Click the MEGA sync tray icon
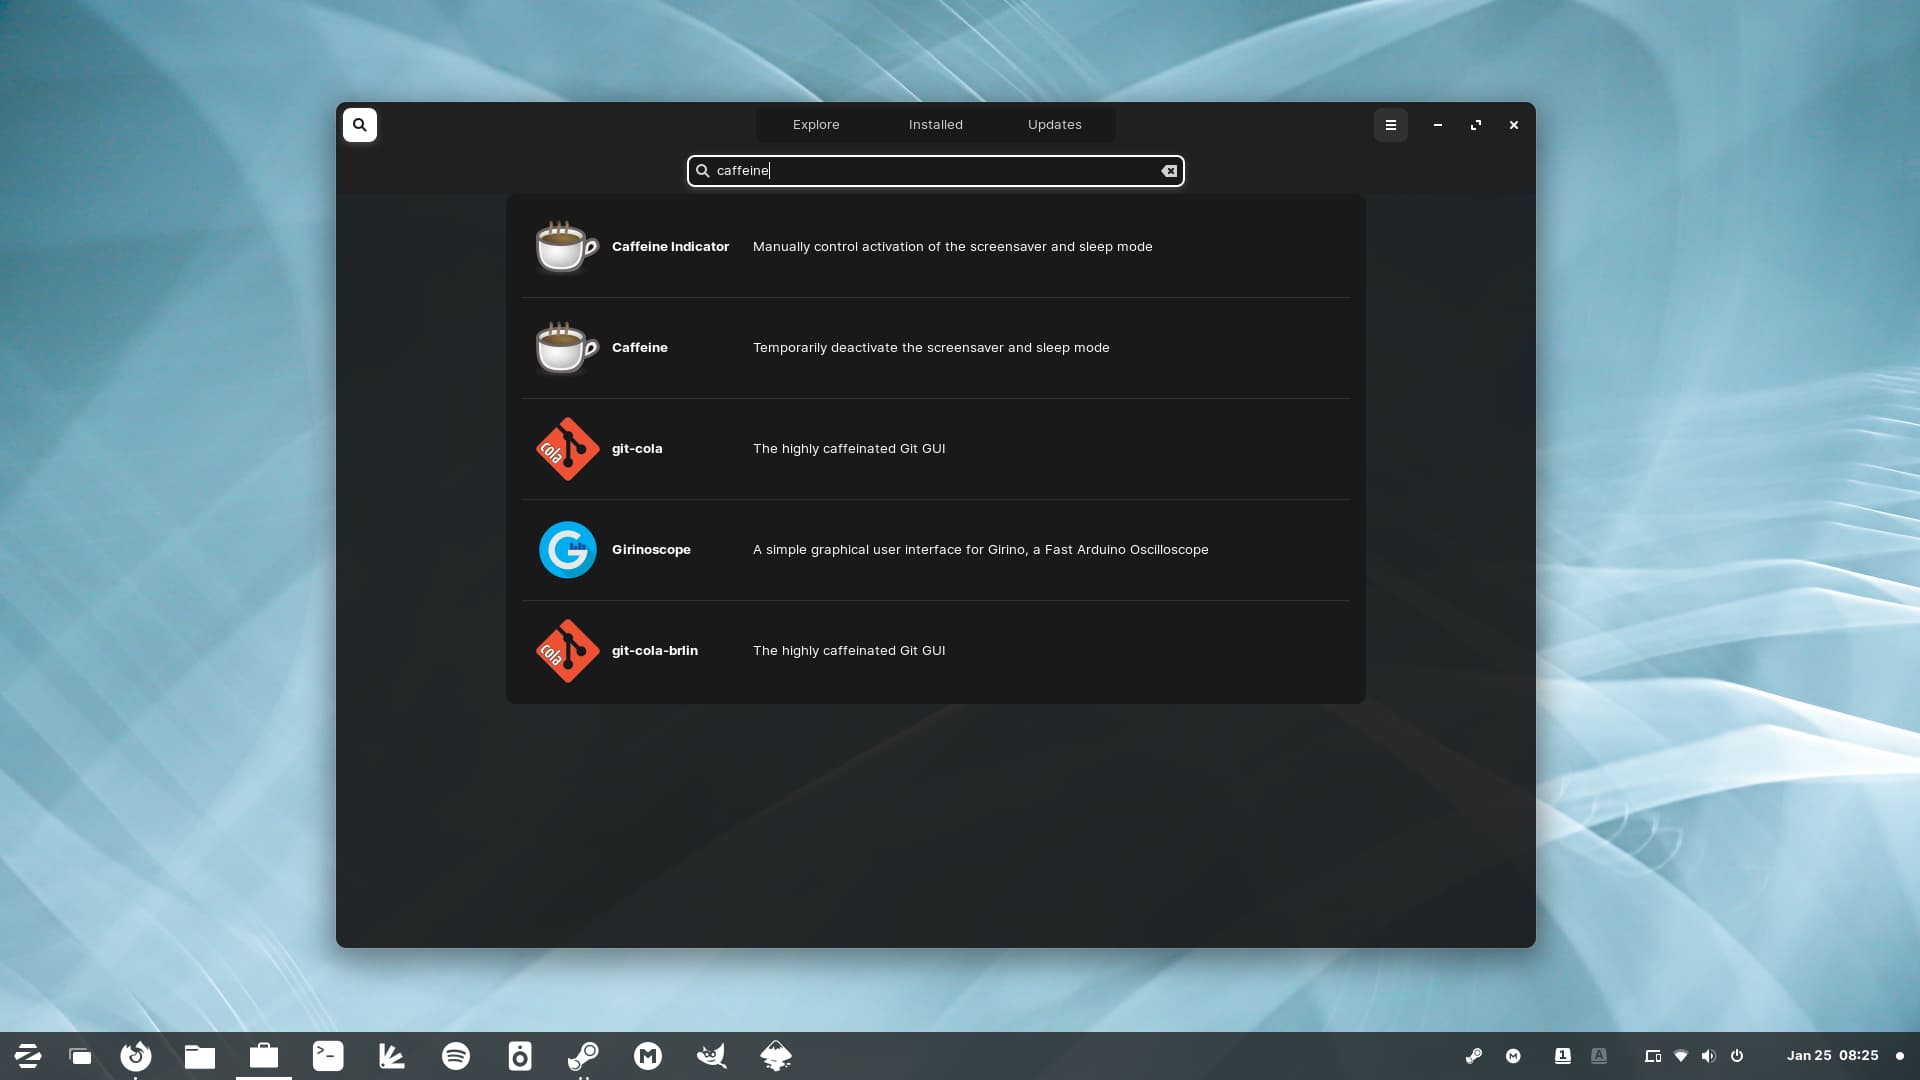 1513,1056
